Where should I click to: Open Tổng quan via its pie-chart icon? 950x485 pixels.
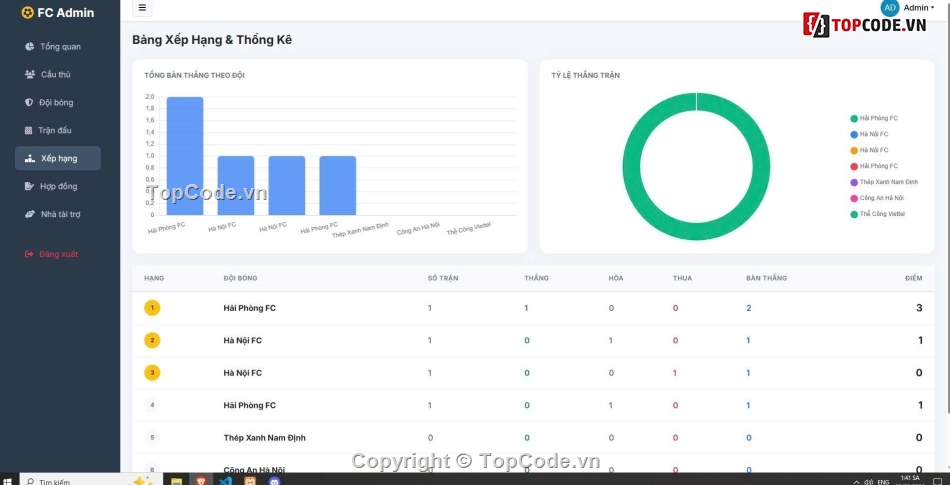29,47
